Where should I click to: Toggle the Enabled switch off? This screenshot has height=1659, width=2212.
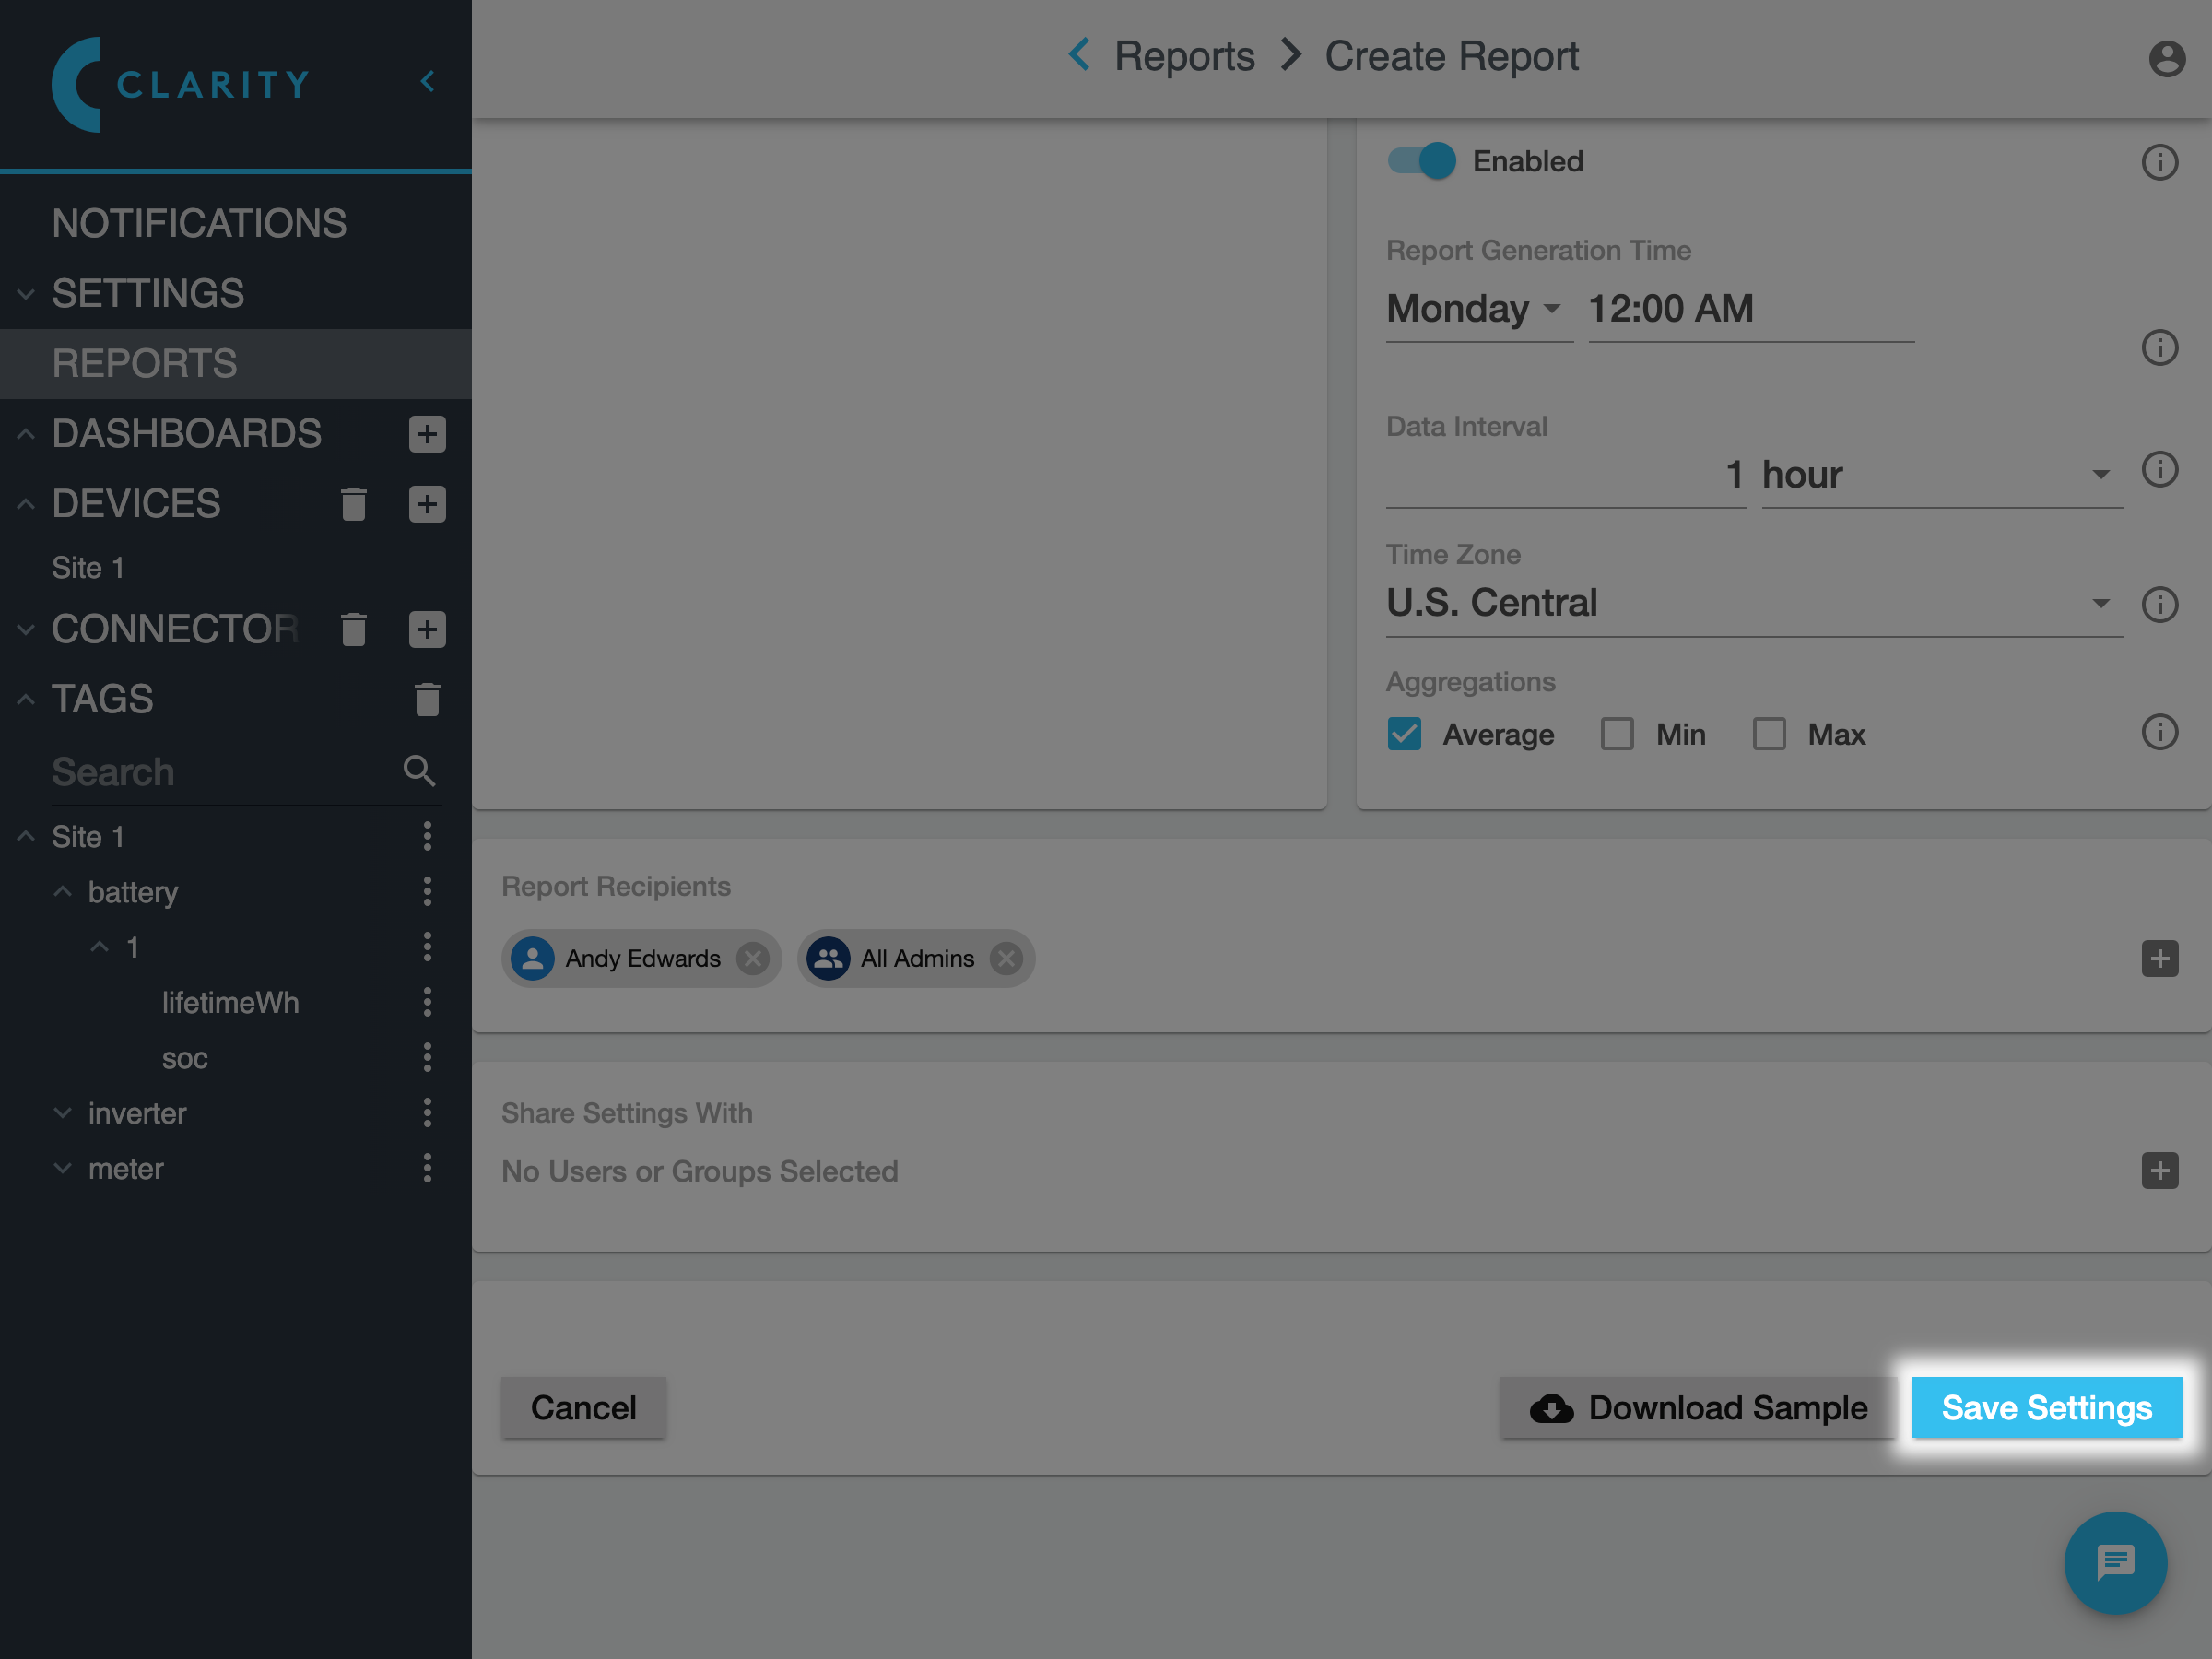(x=1421, y=161)
